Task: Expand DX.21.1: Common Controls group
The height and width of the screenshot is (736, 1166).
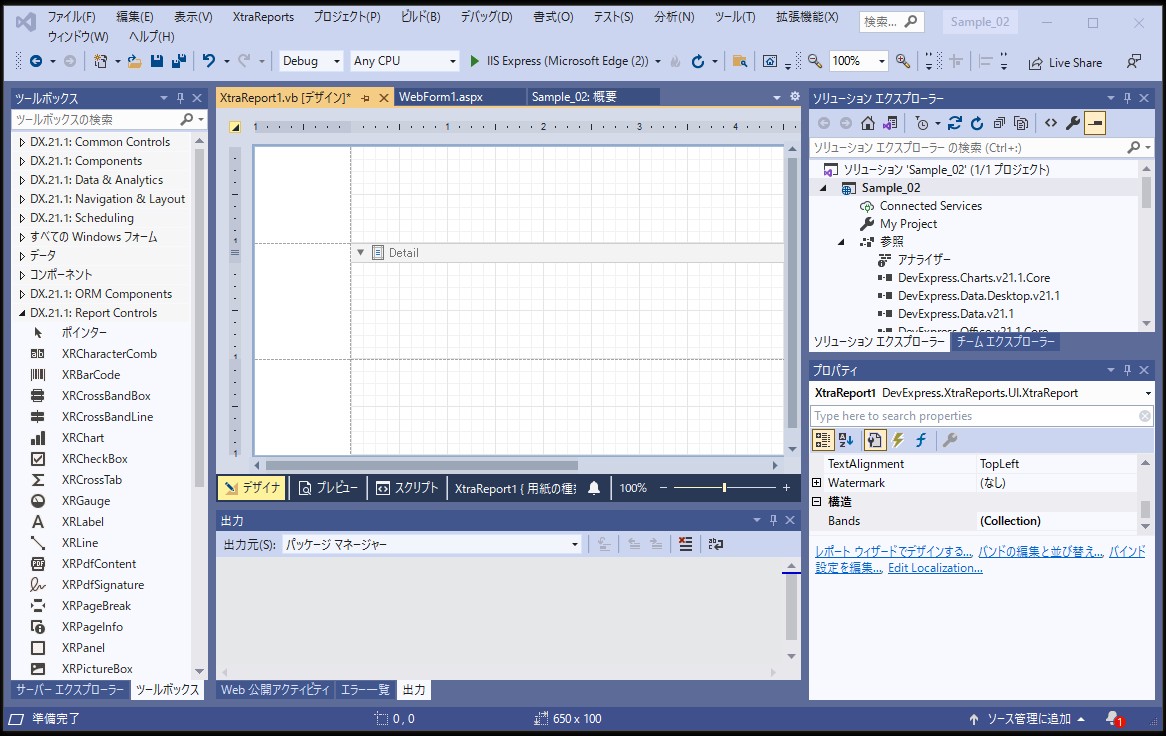Action: point(22,142)
